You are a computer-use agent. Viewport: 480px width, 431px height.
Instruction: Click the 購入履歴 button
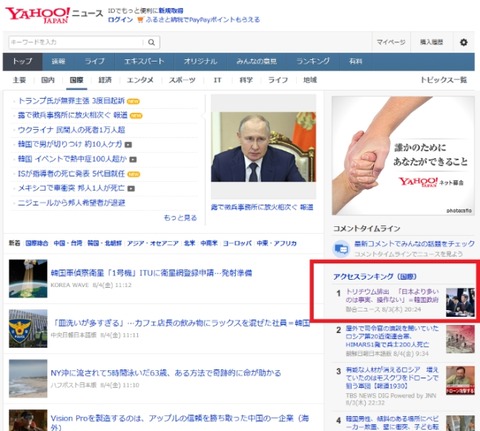tap(431, 42)
